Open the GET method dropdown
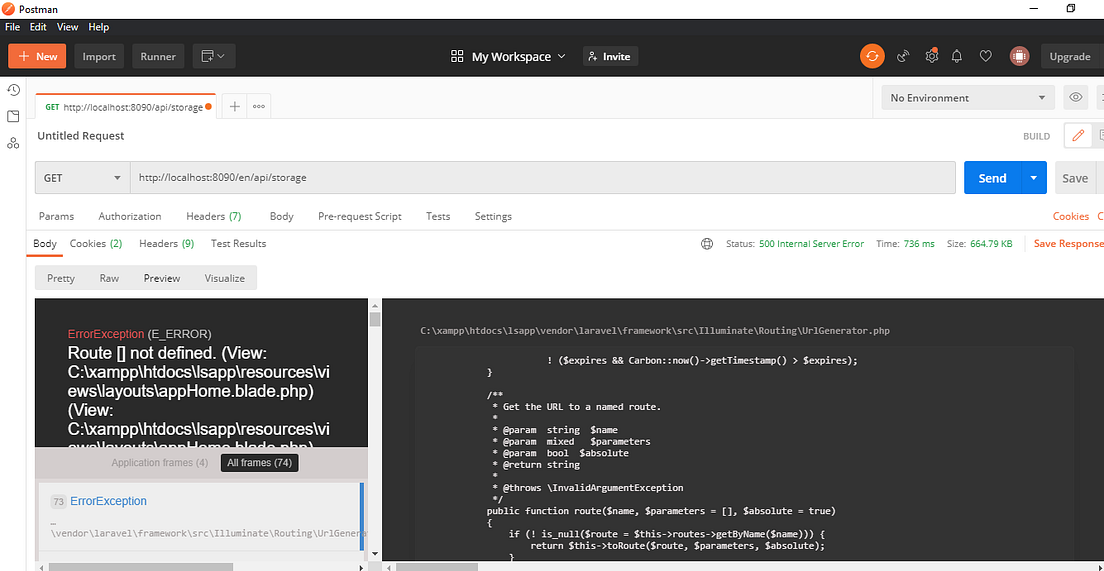 [x=82, y=178]
